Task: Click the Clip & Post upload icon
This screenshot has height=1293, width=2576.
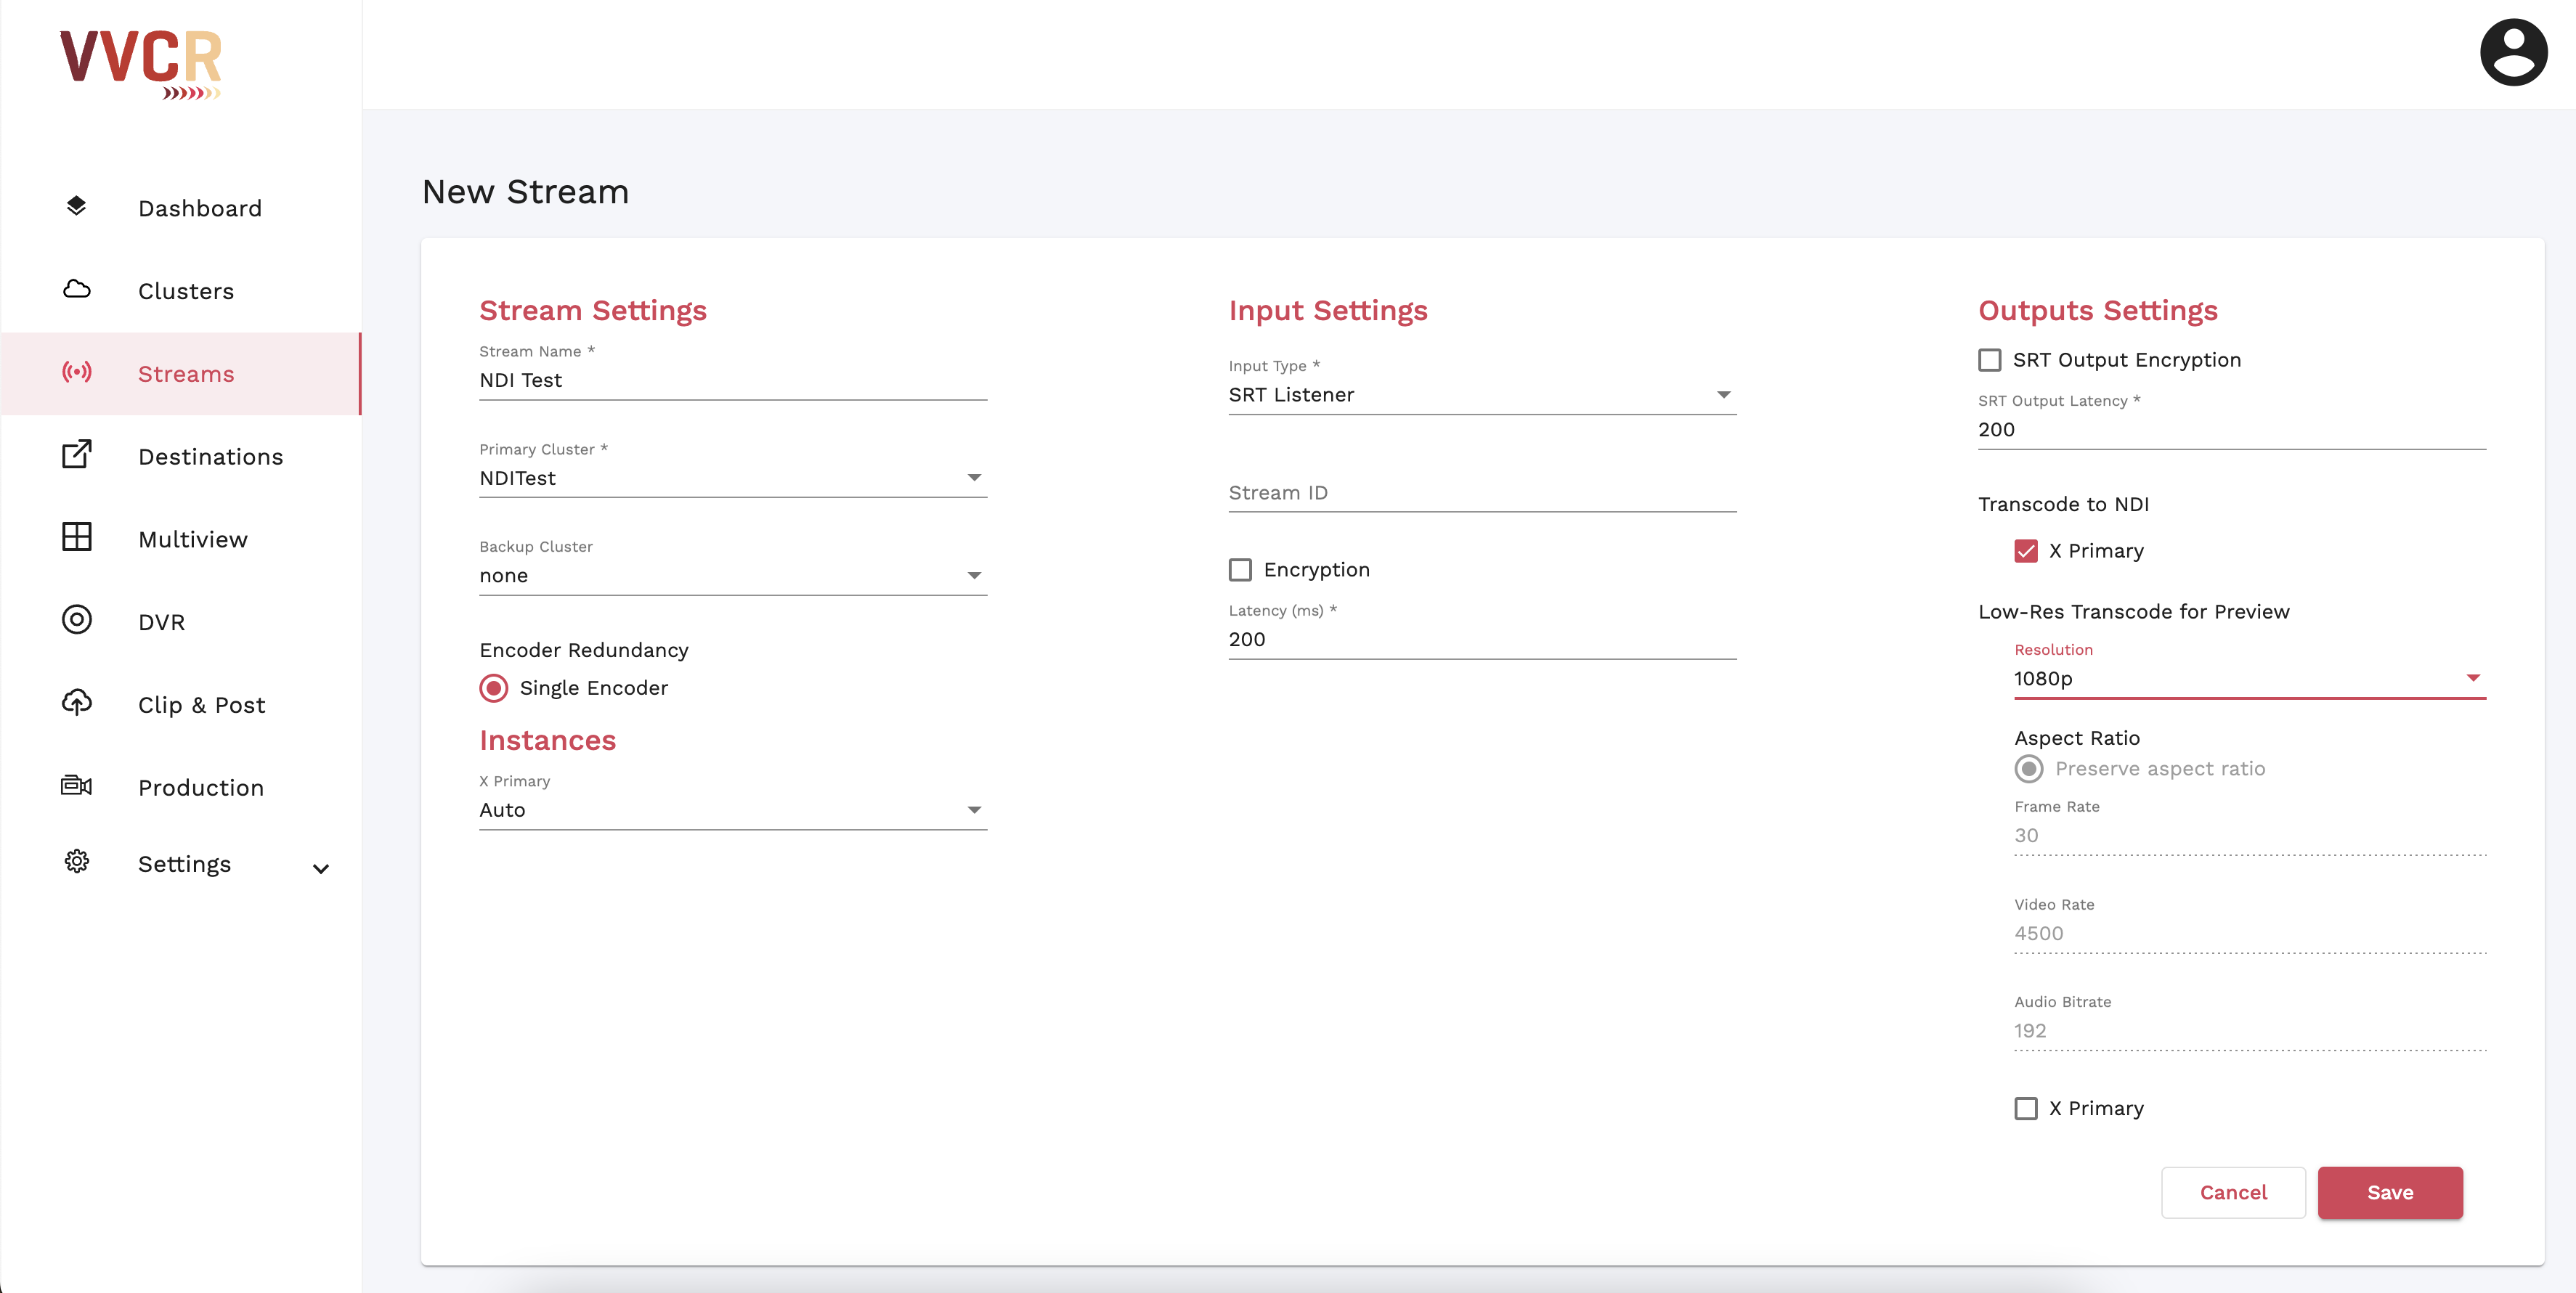Action: point(77,703)
